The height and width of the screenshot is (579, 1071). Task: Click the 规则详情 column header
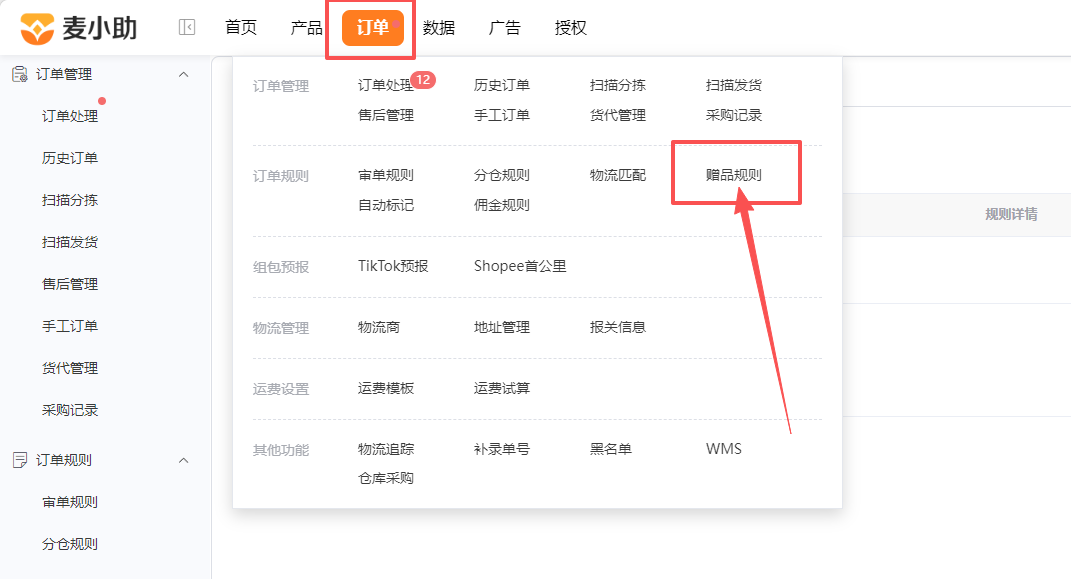1011,214
